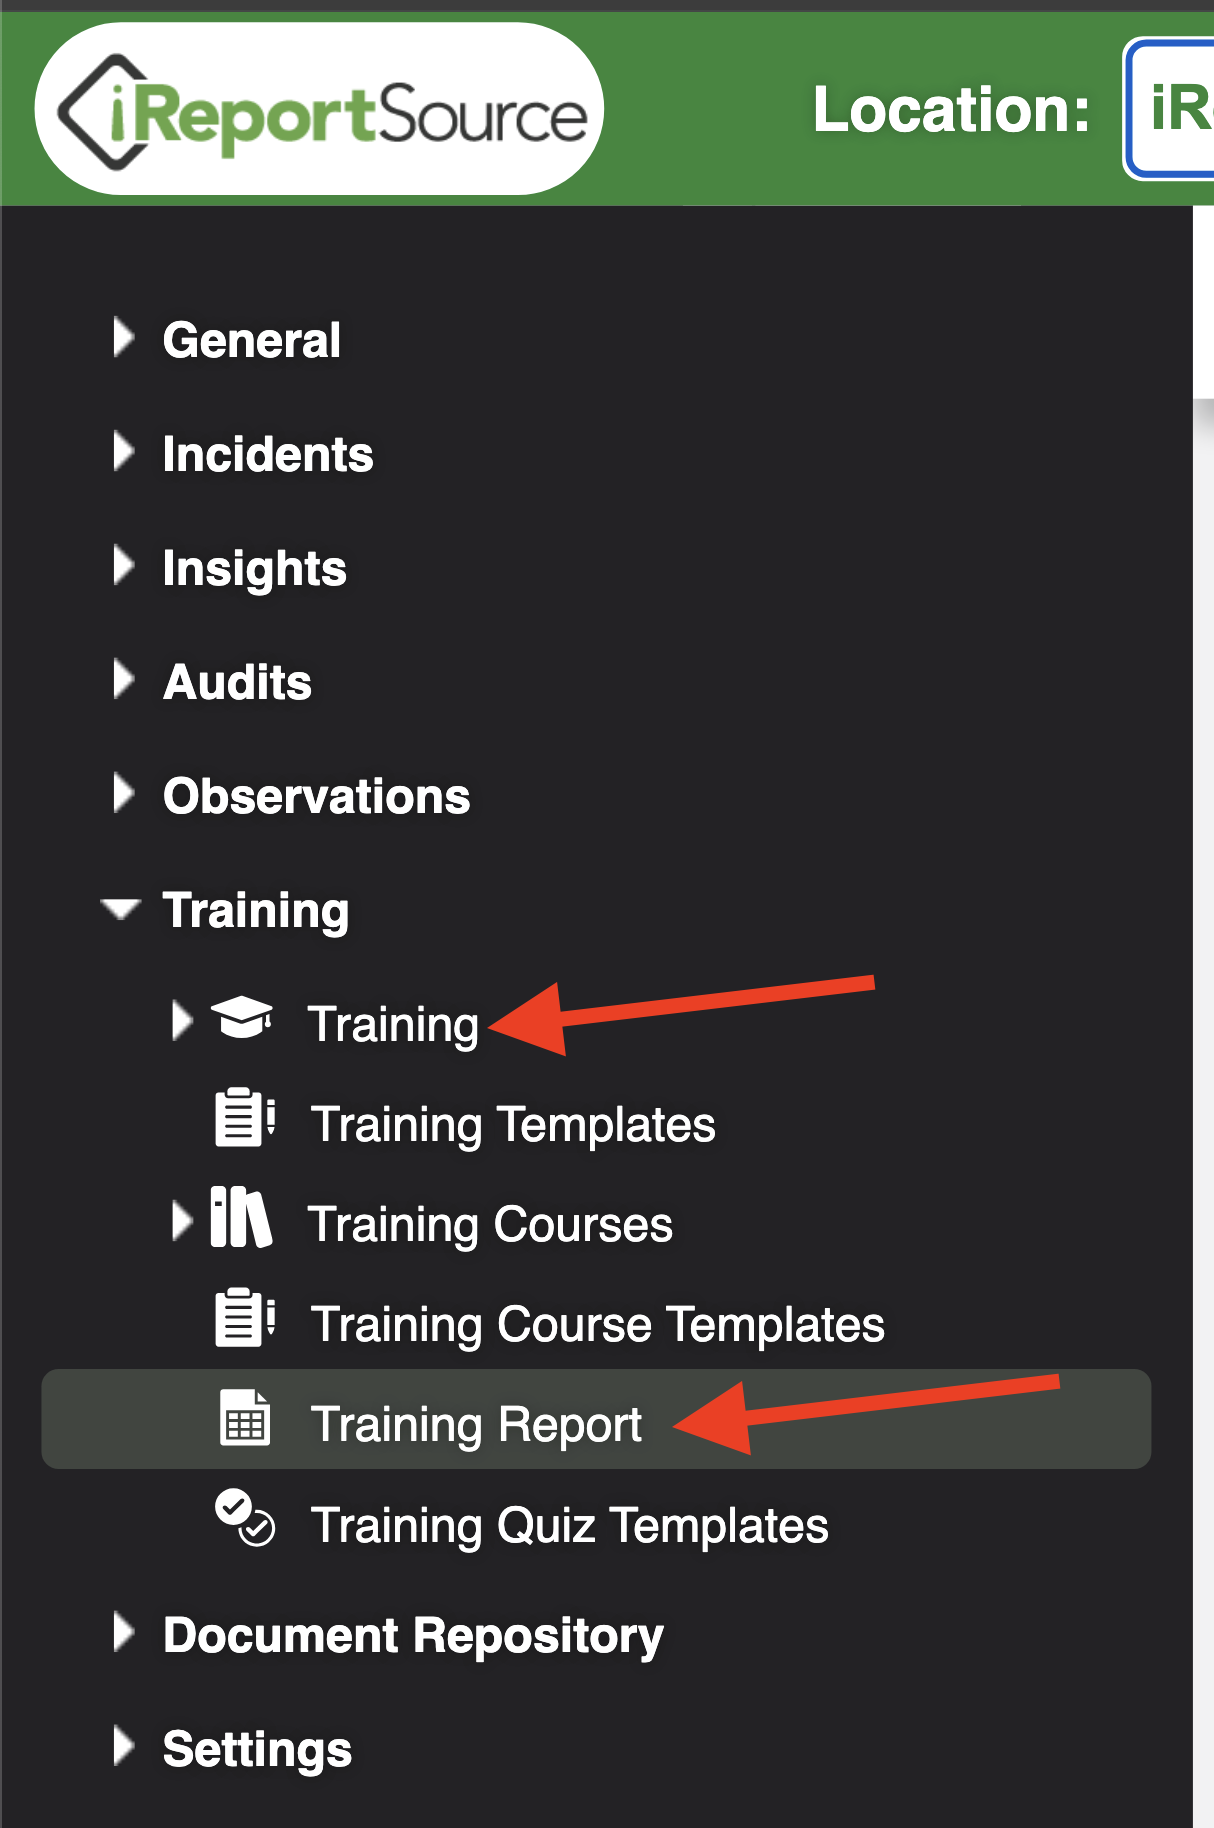Click the iReportSource logo
This screenshot has width=1214, height=1828.
point(320,109)
